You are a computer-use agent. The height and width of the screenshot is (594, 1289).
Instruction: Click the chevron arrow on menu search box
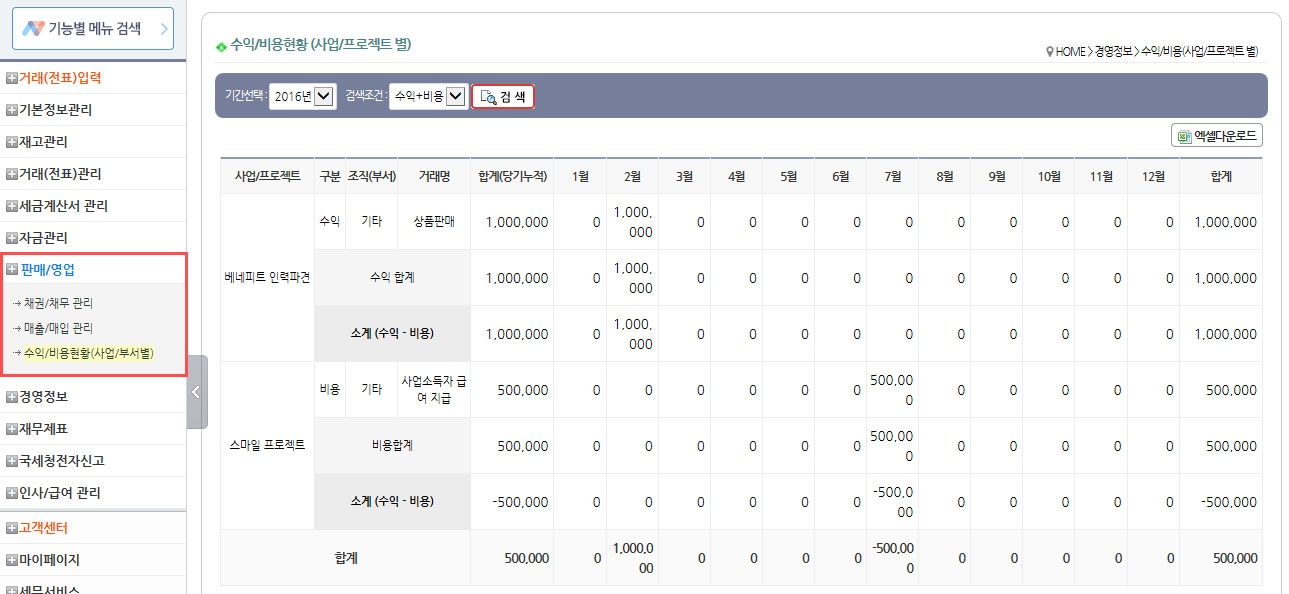[x=163, y=29]
